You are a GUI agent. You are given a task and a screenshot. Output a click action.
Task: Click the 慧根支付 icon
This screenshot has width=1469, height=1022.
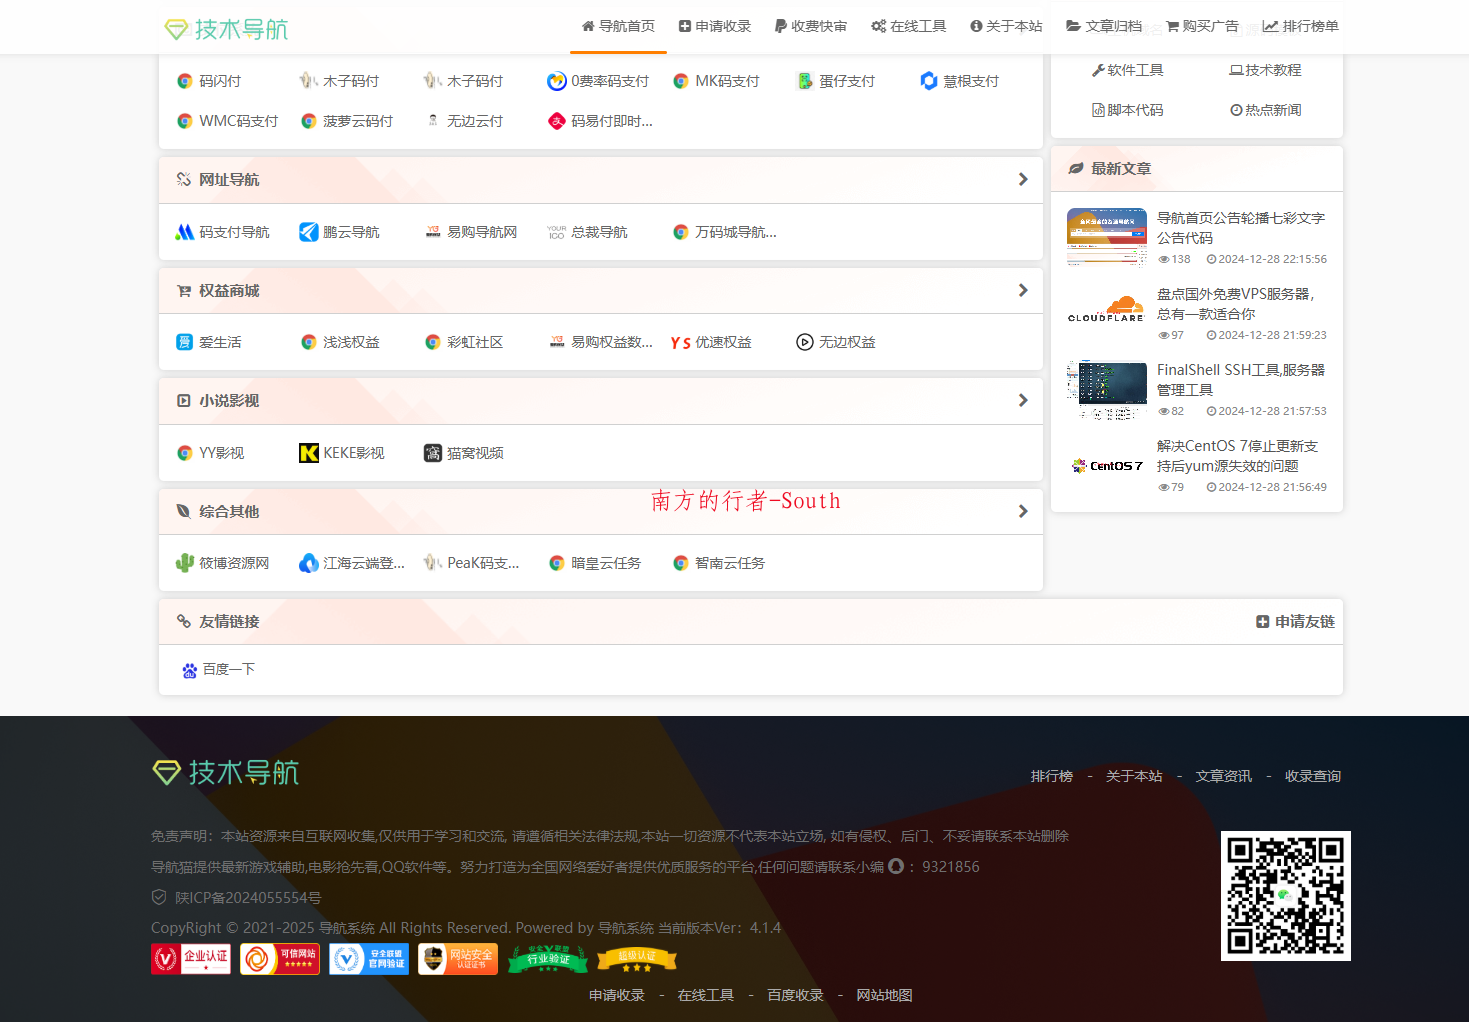point(929,81)
